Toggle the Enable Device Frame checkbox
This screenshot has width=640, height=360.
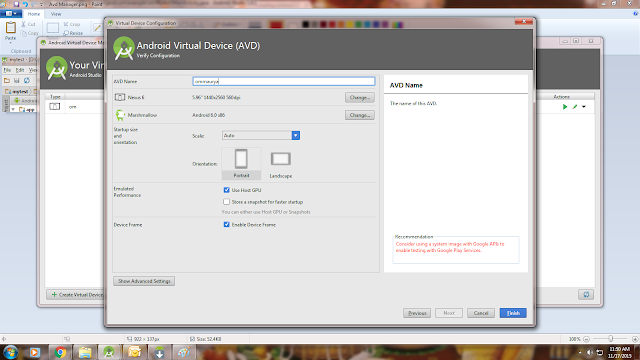[x=227, y=224]
